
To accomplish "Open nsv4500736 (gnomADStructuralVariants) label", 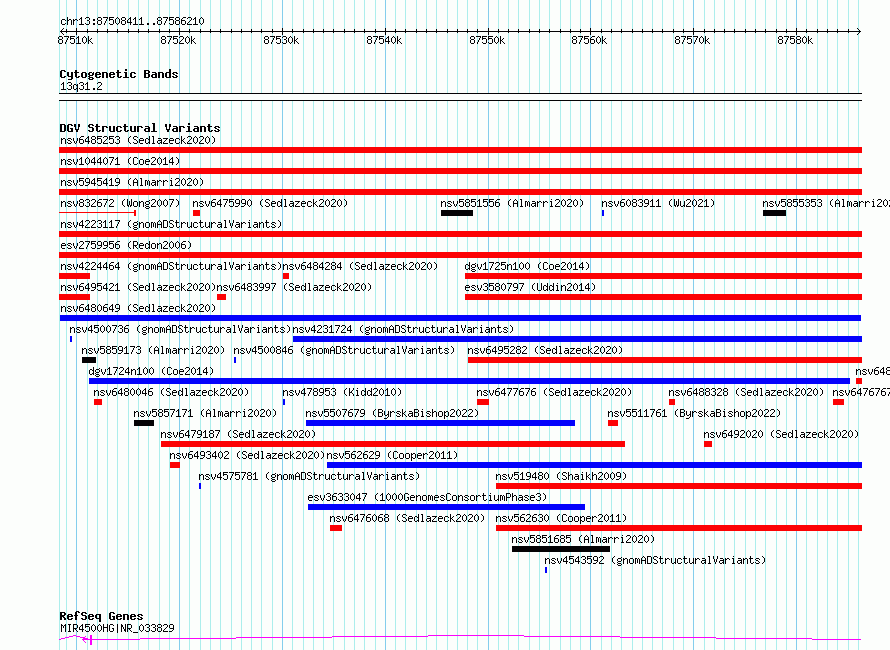I will pos(180,329).
